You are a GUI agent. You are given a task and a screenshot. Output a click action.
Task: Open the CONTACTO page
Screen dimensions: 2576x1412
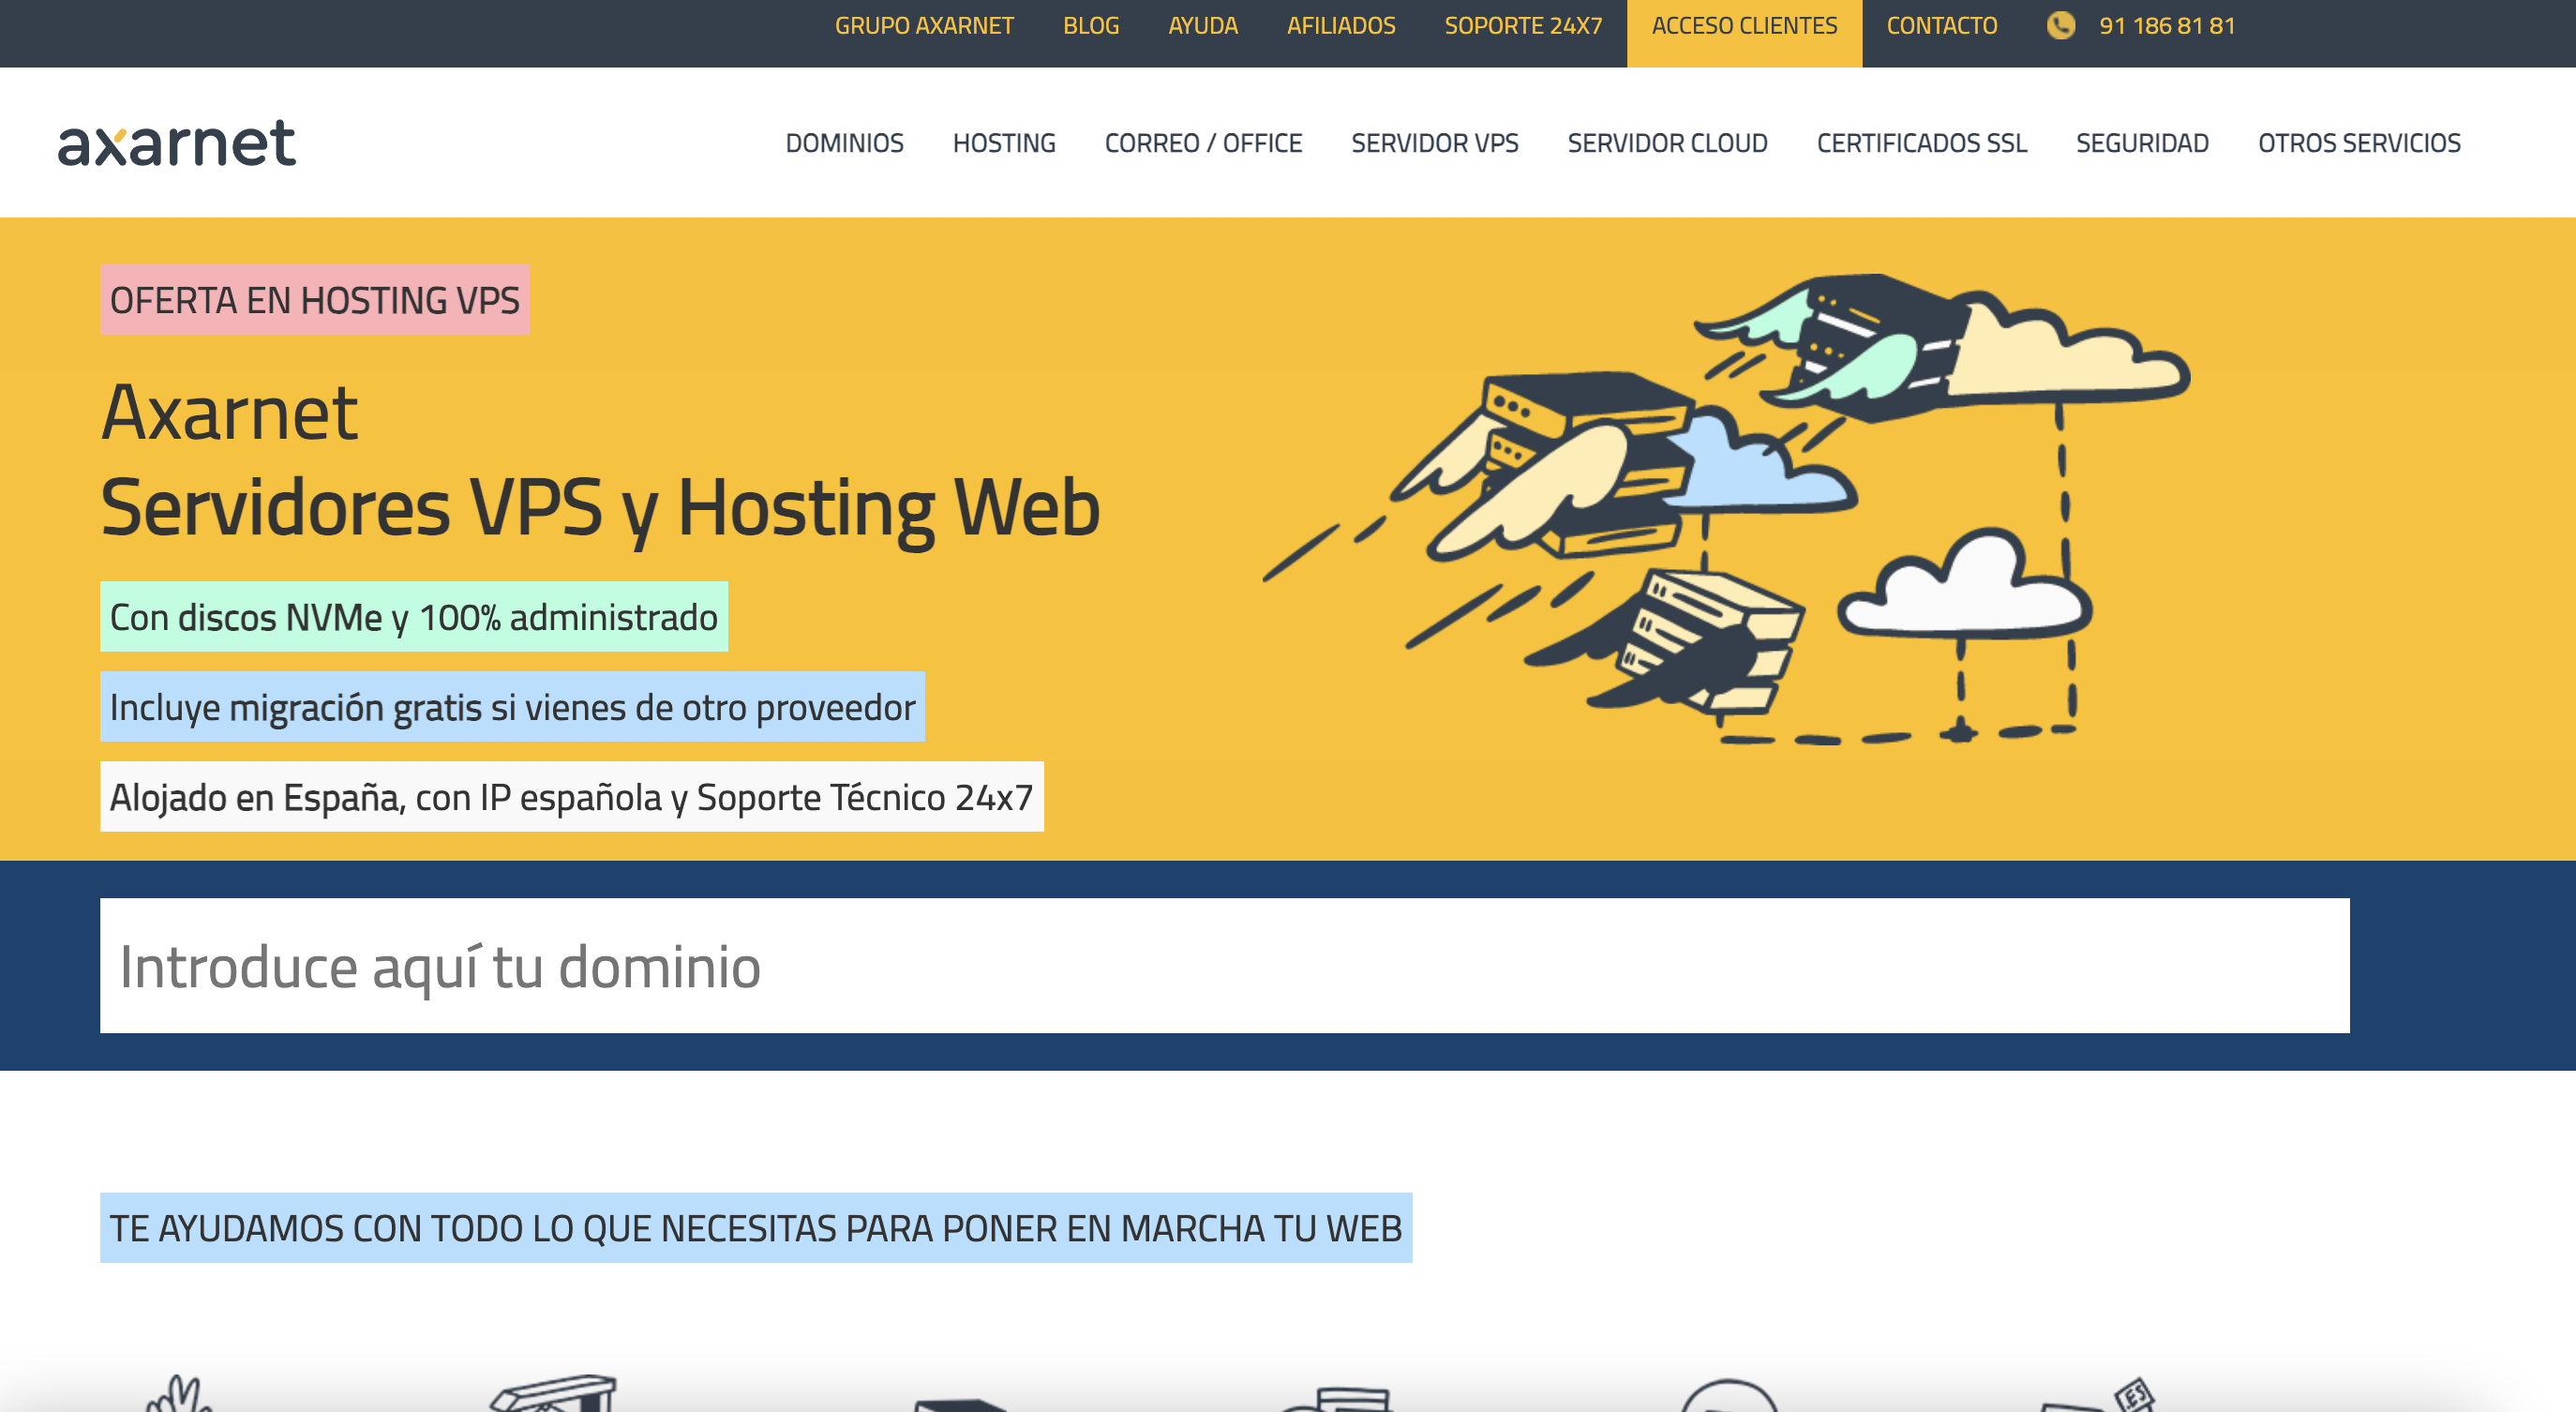pyautogui.click(x=1942, y=26)
